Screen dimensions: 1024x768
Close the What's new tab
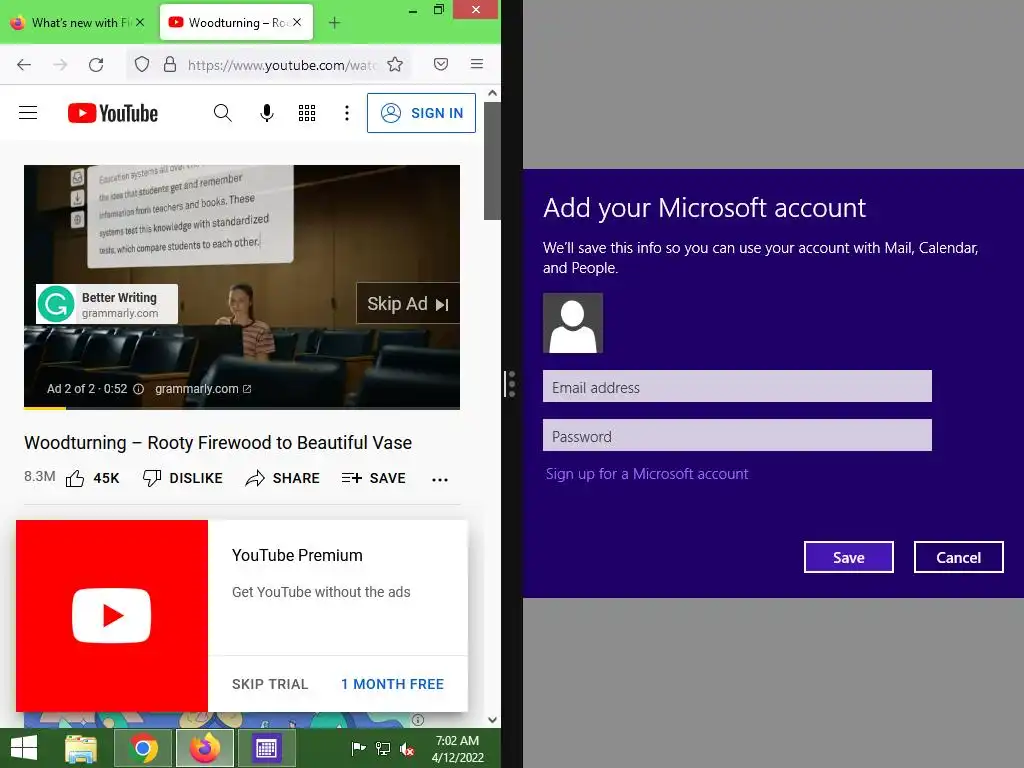(x=140, y=22)
